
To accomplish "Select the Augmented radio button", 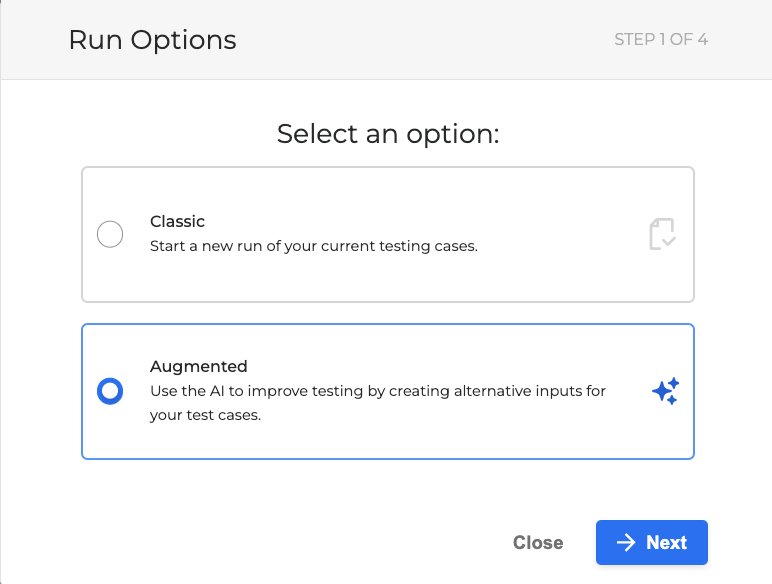I will tap(110, 391).
